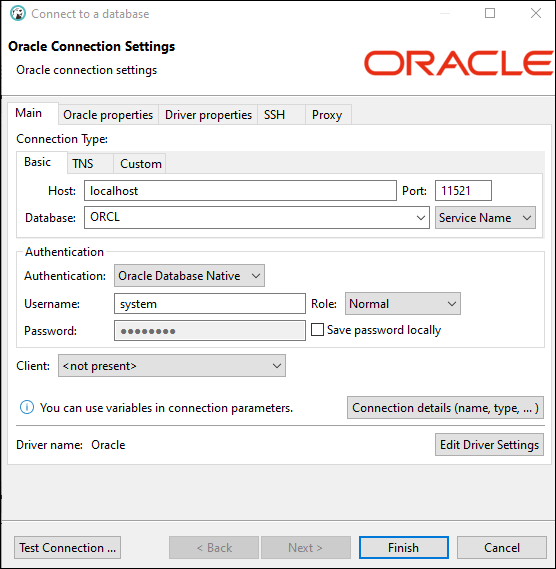
Task: Open the Database name dropdown arrow
Action: click(x=421, y=218)
